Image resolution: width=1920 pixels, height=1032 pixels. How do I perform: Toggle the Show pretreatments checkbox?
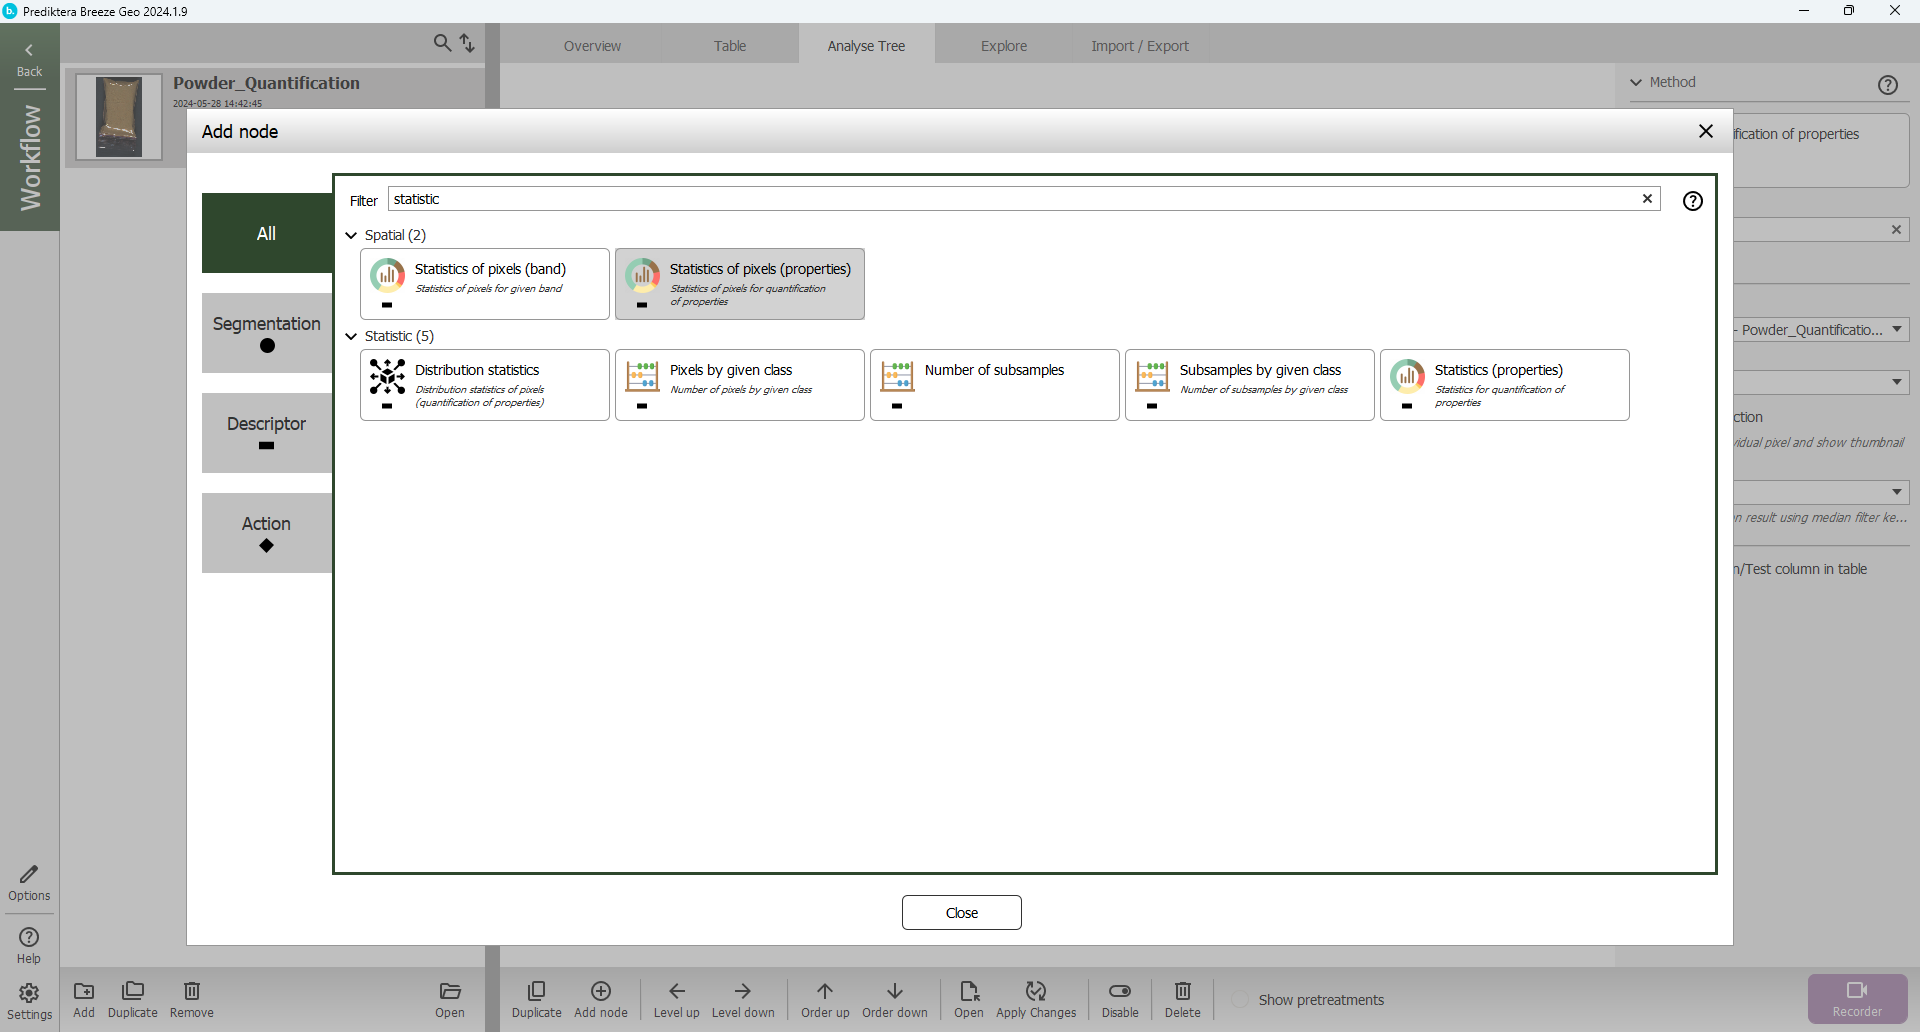1240,1000
